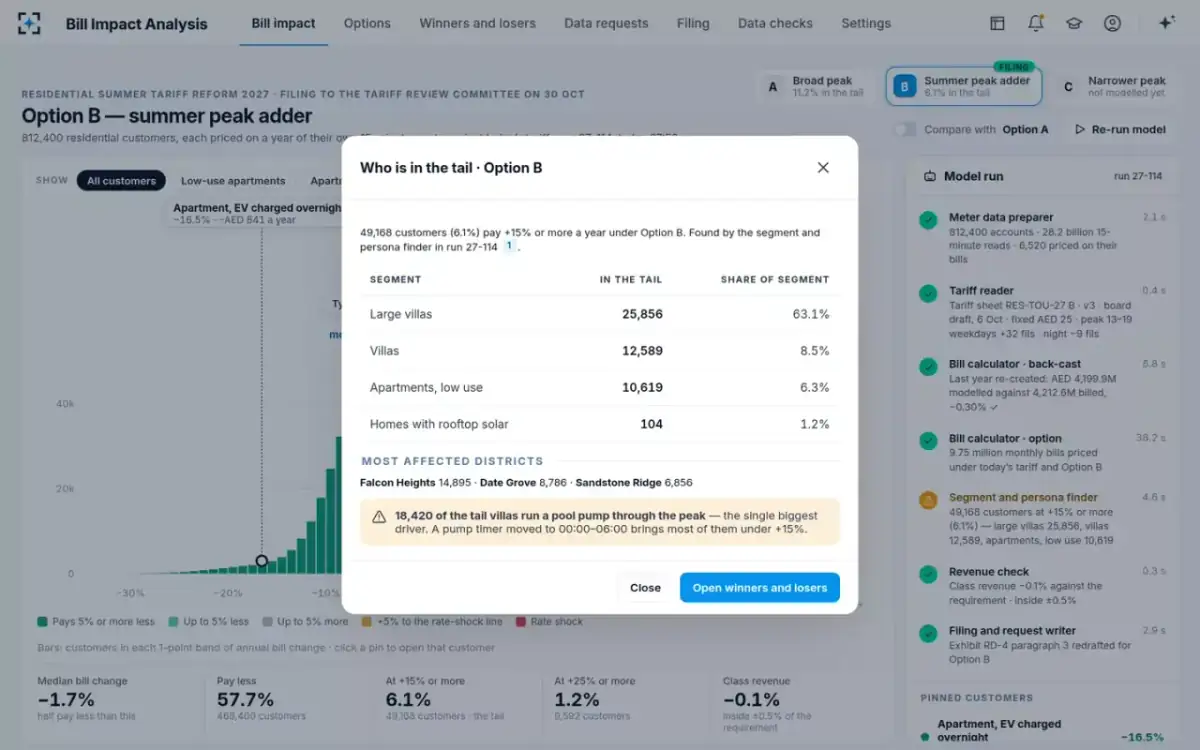Image resolution: width=1200 pixels, height=750 pixels.
Task: Click the Villas count 12,589
Action: [641, 351]
